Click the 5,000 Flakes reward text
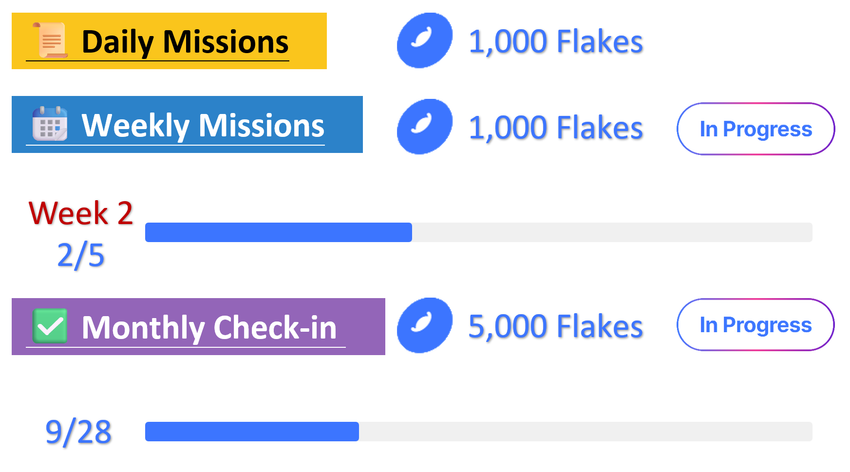Image resolution: width=850 pixels, height=472 pixels. pyautogui.click(x=555, y=326)
